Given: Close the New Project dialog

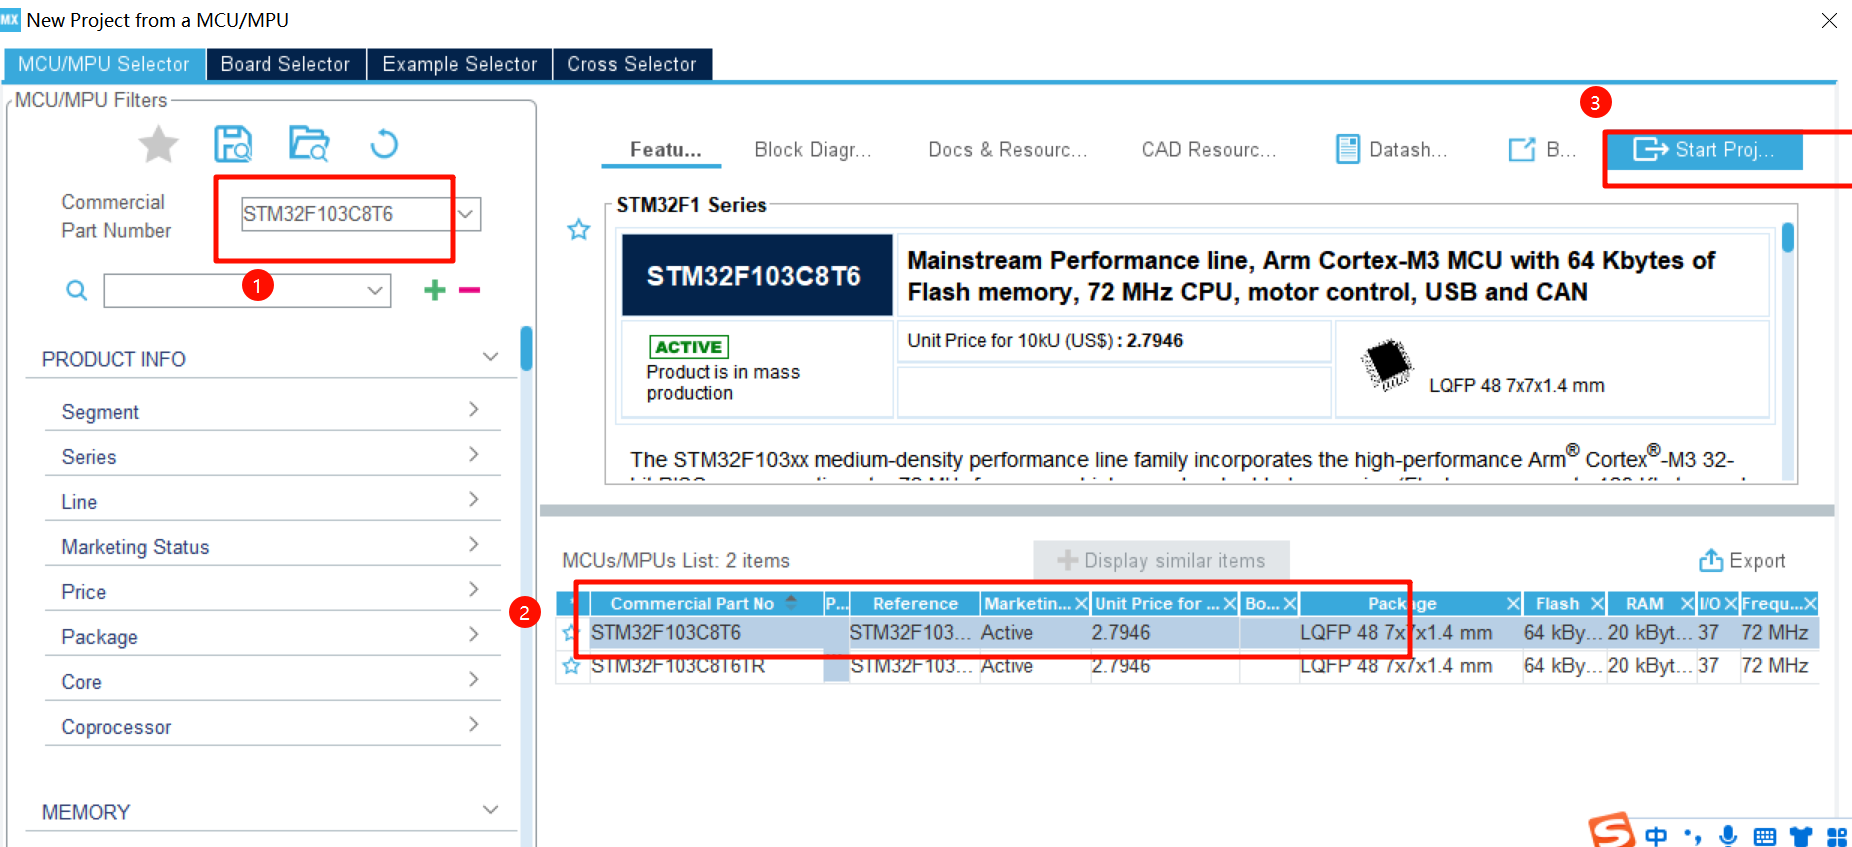Looking at the screenshot, I should click(x=1829, y=20).
